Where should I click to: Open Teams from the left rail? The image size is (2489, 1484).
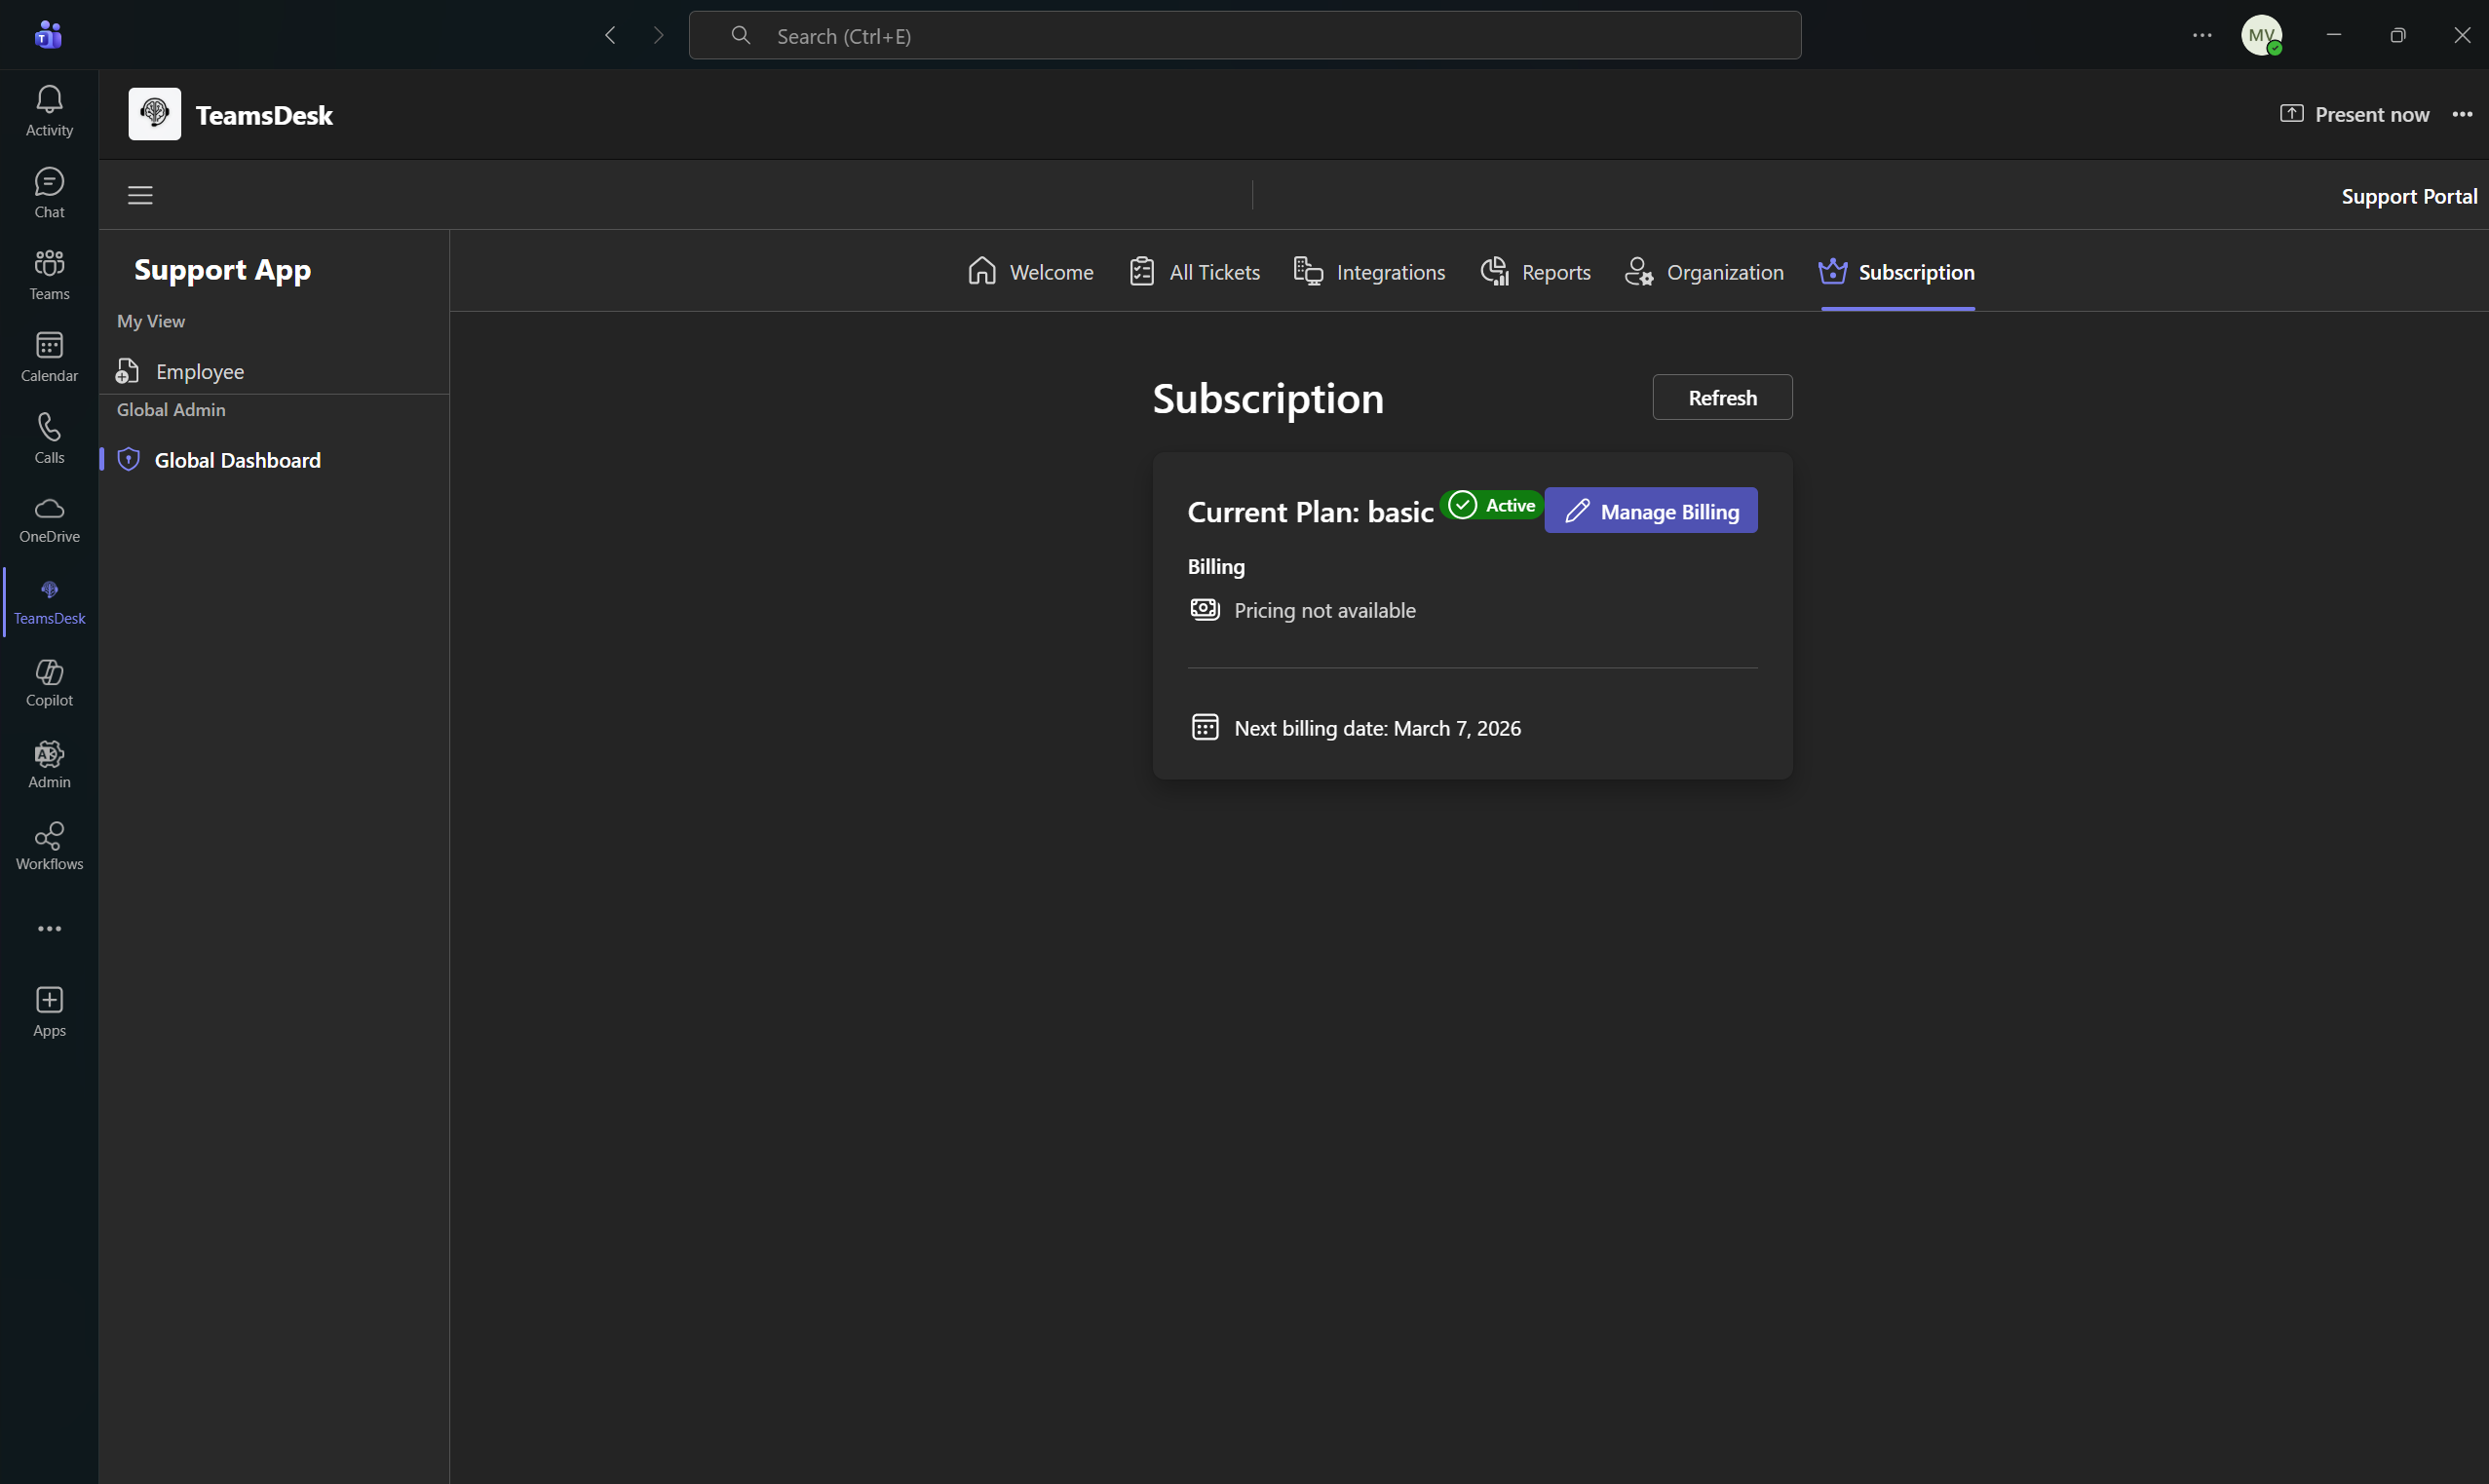tap(49, 273)
